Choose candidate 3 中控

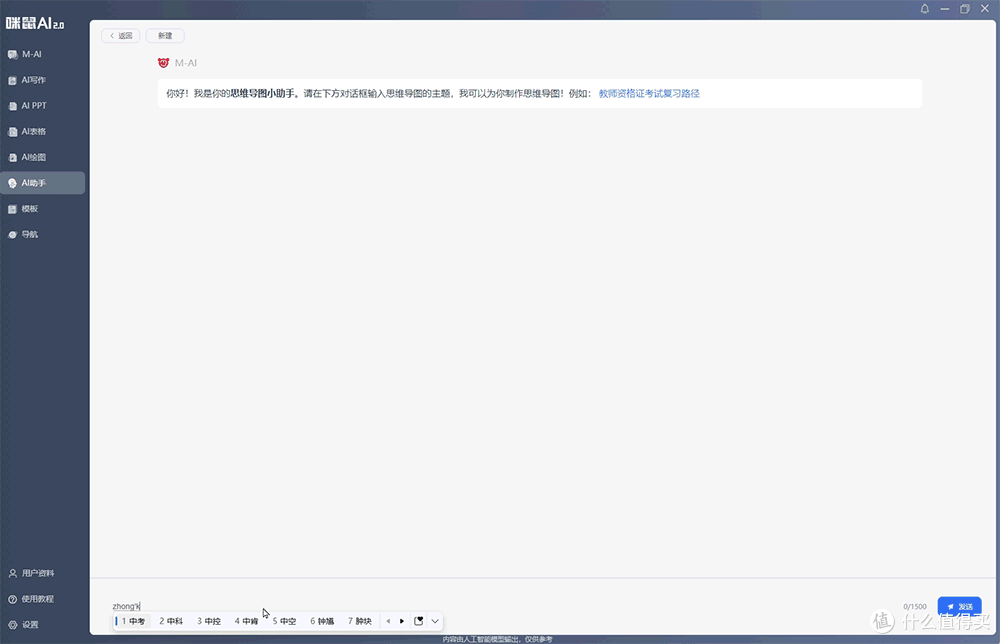[209, 621]
